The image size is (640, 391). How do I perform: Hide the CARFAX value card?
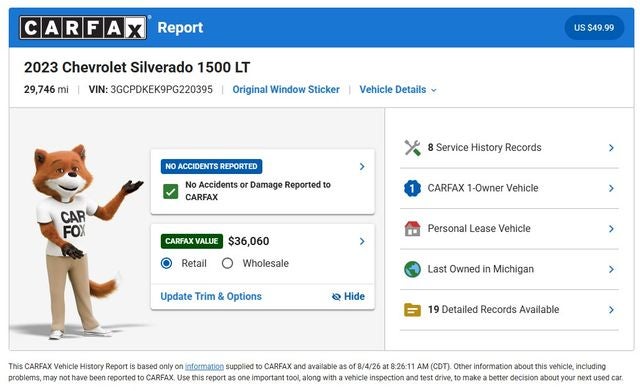349,296
